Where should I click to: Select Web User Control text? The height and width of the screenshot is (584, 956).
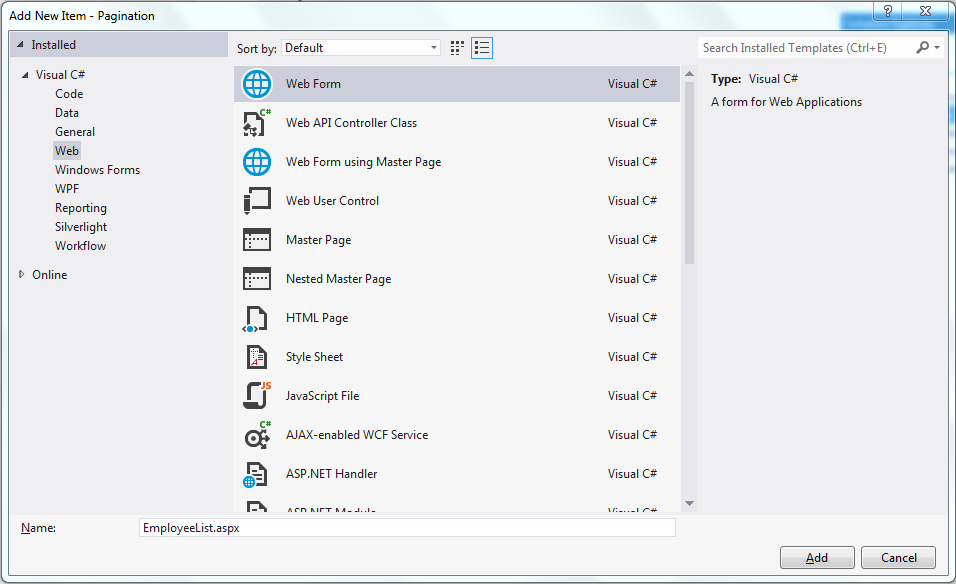(x=332, y=201)
